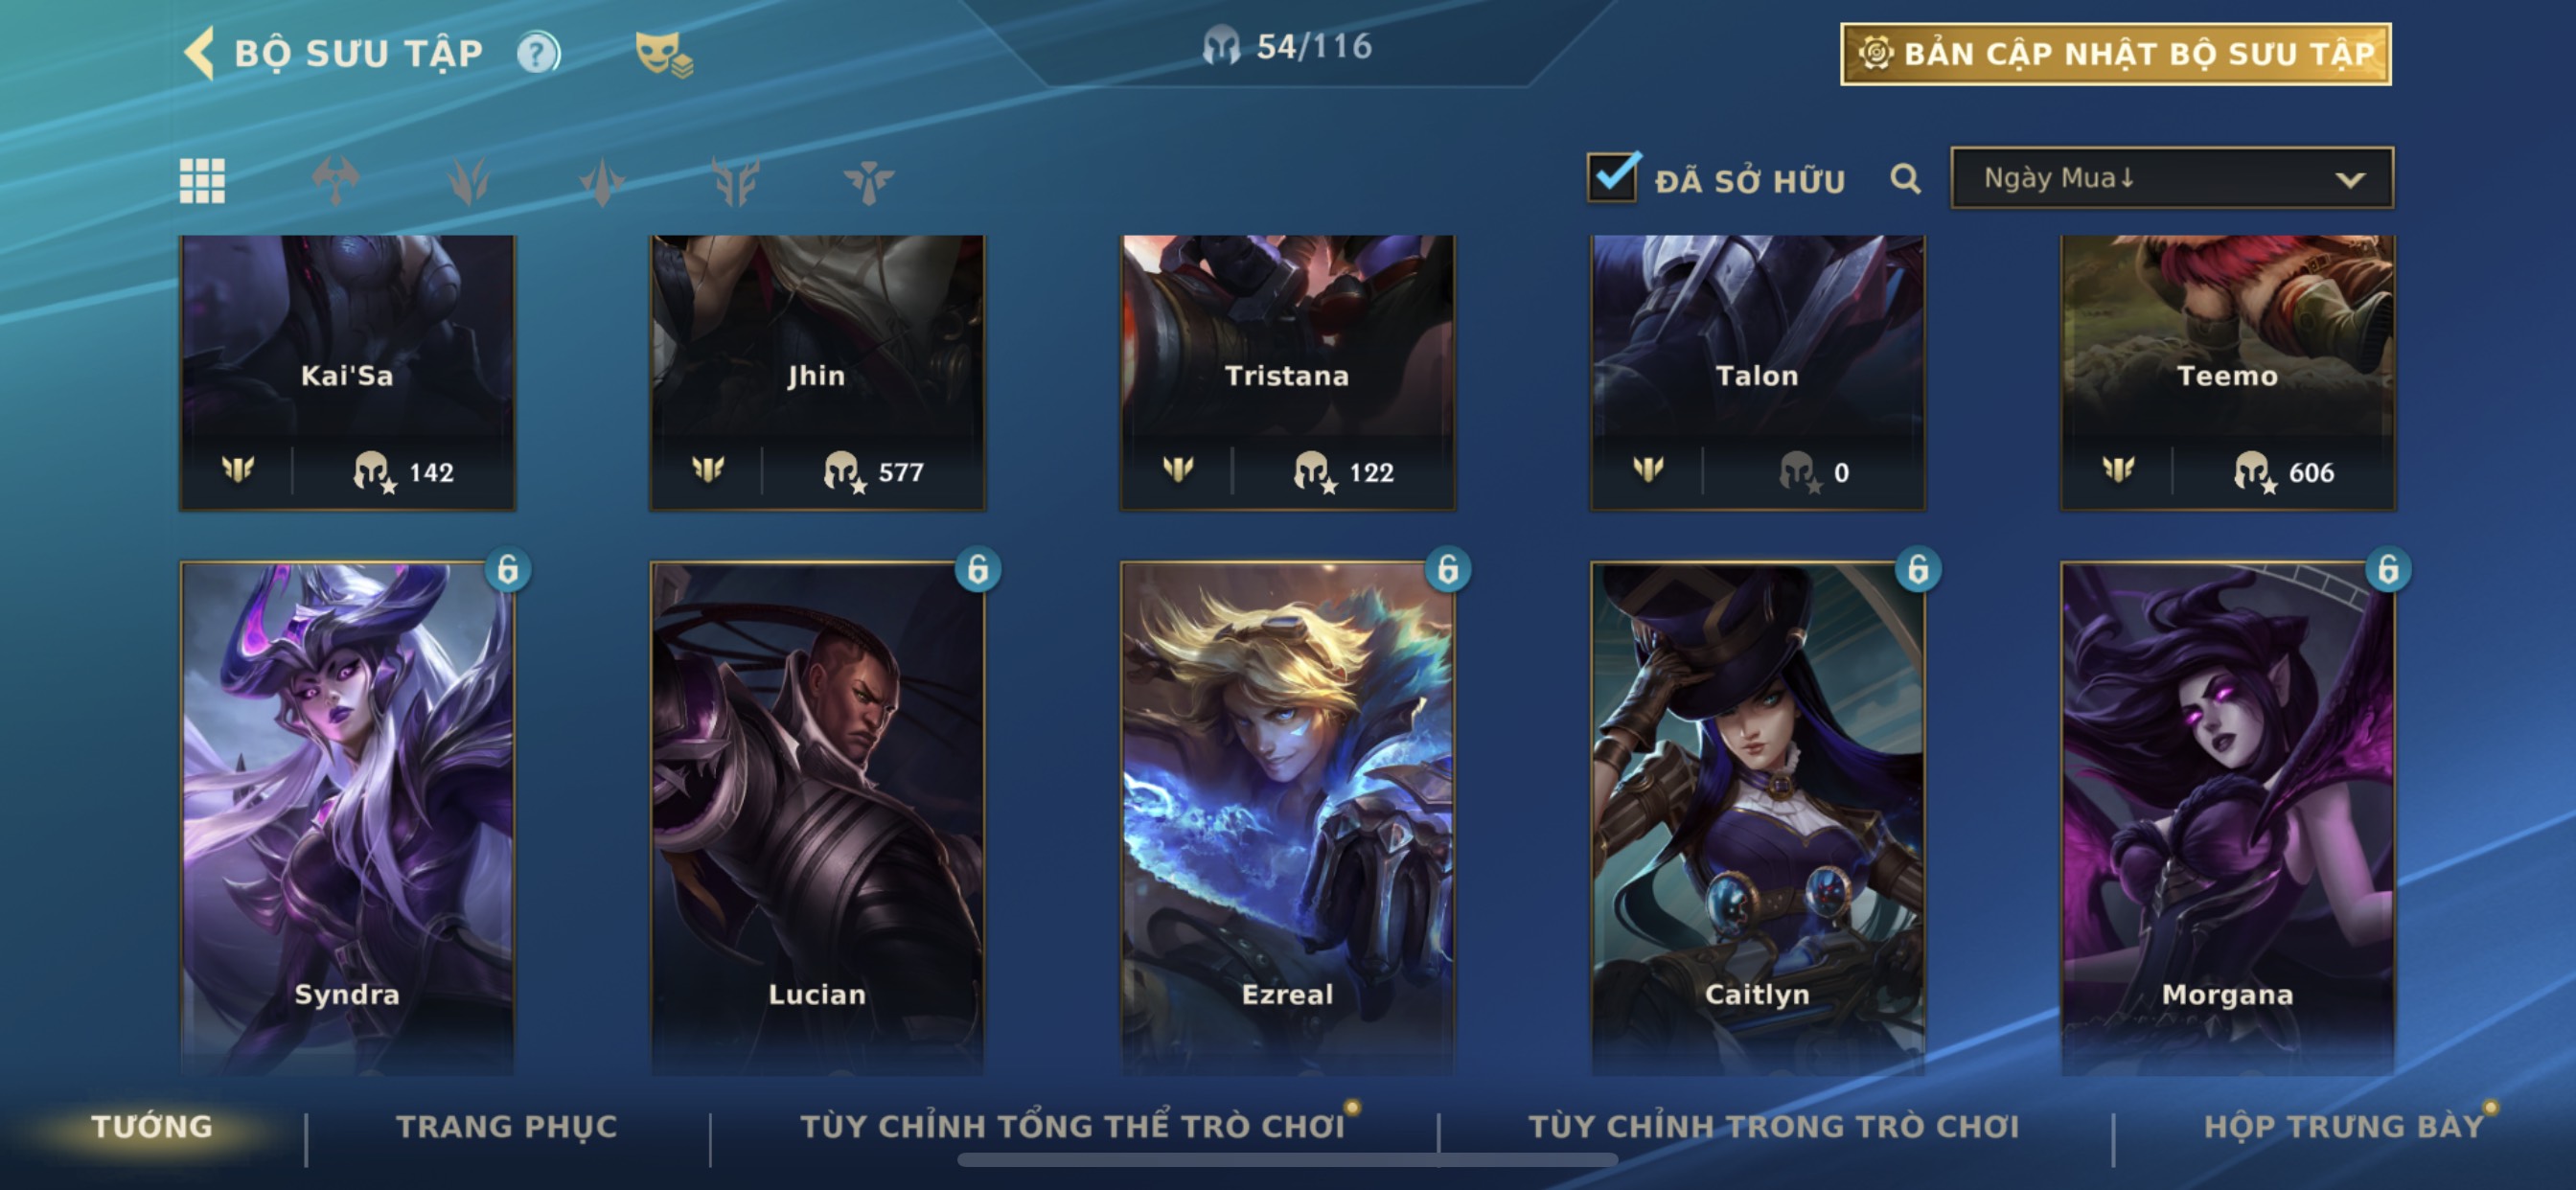Select the all champions grid filter
Screen dimensions: 2576x1190
click(x=202, y=181)
